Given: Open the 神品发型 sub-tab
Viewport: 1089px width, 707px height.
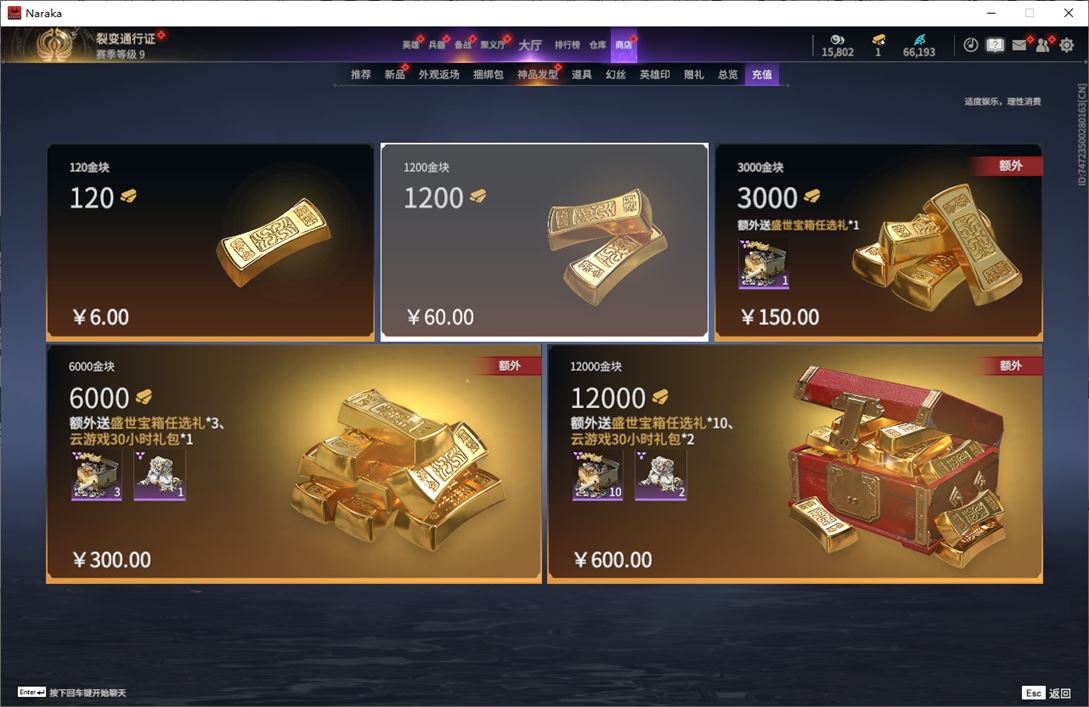Looking at the screenshot, I should click(537, 74).
